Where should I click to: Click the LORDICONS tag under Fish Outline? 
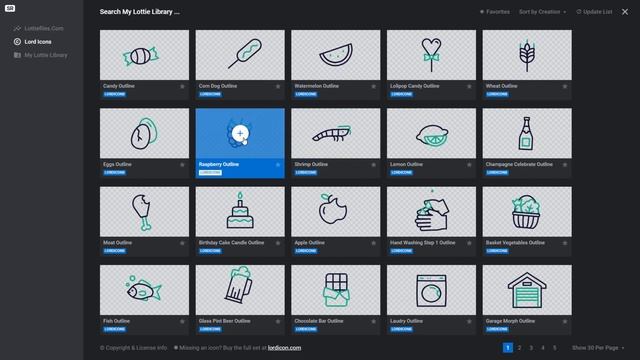tap(115, 329)
